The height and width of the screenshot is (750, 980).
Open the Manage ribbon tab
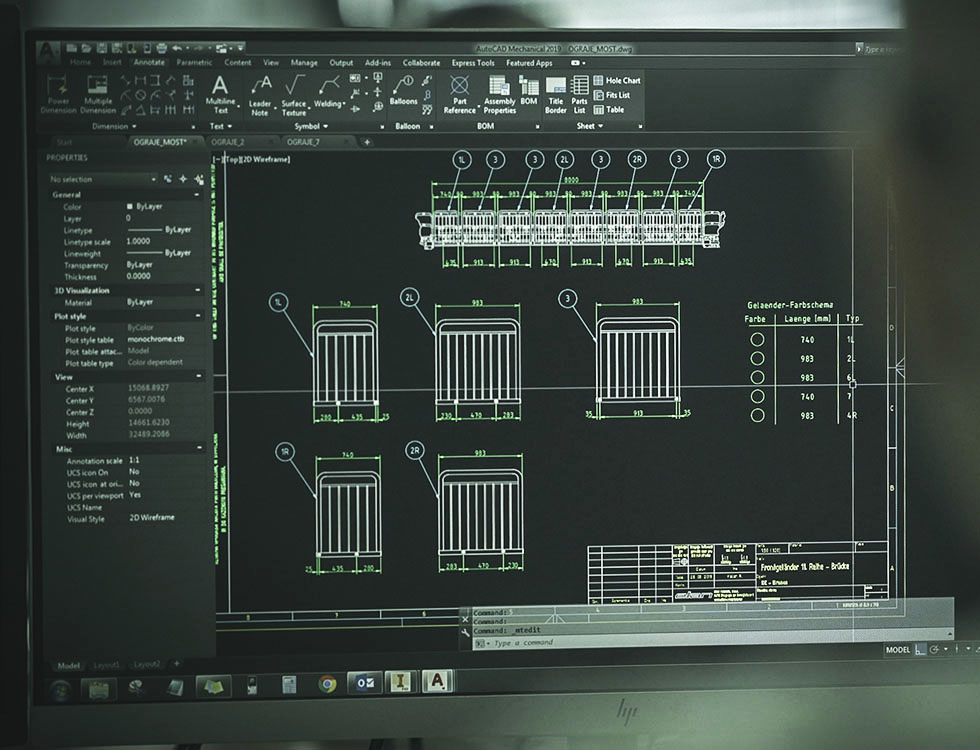[x=304, y=62]
